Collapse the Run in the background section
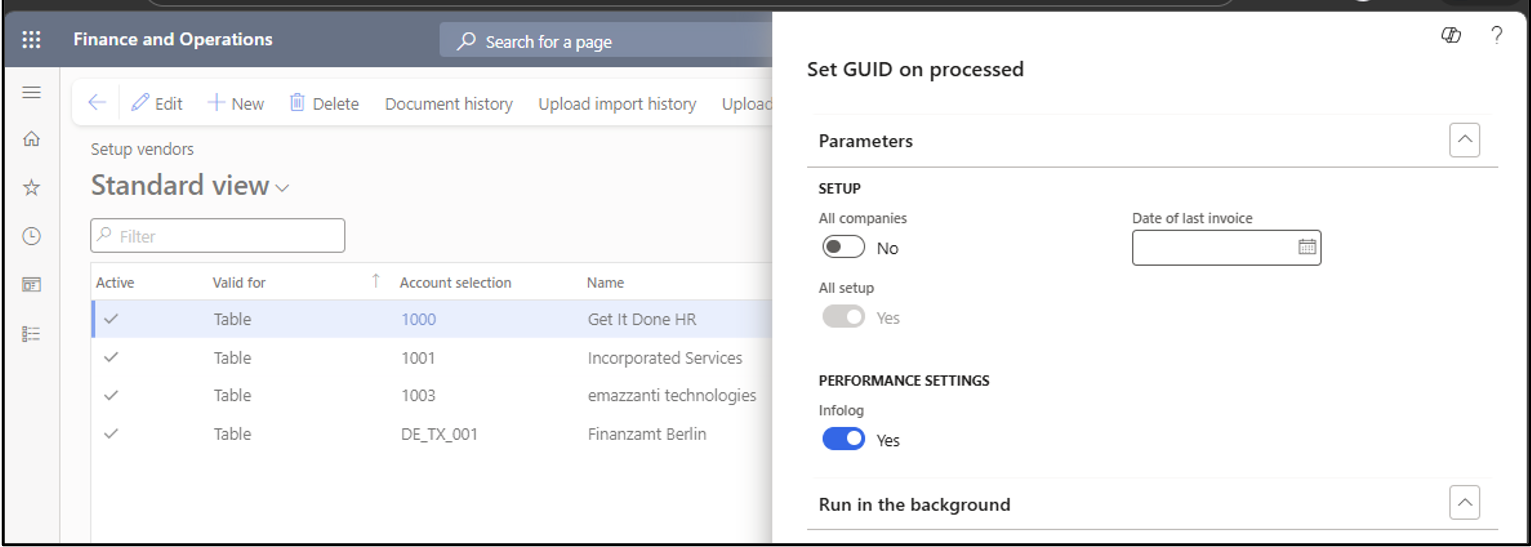Image resolution: width=1531 pixels, height=547 pixels. pyautogui.click(x=1464, y=503)
